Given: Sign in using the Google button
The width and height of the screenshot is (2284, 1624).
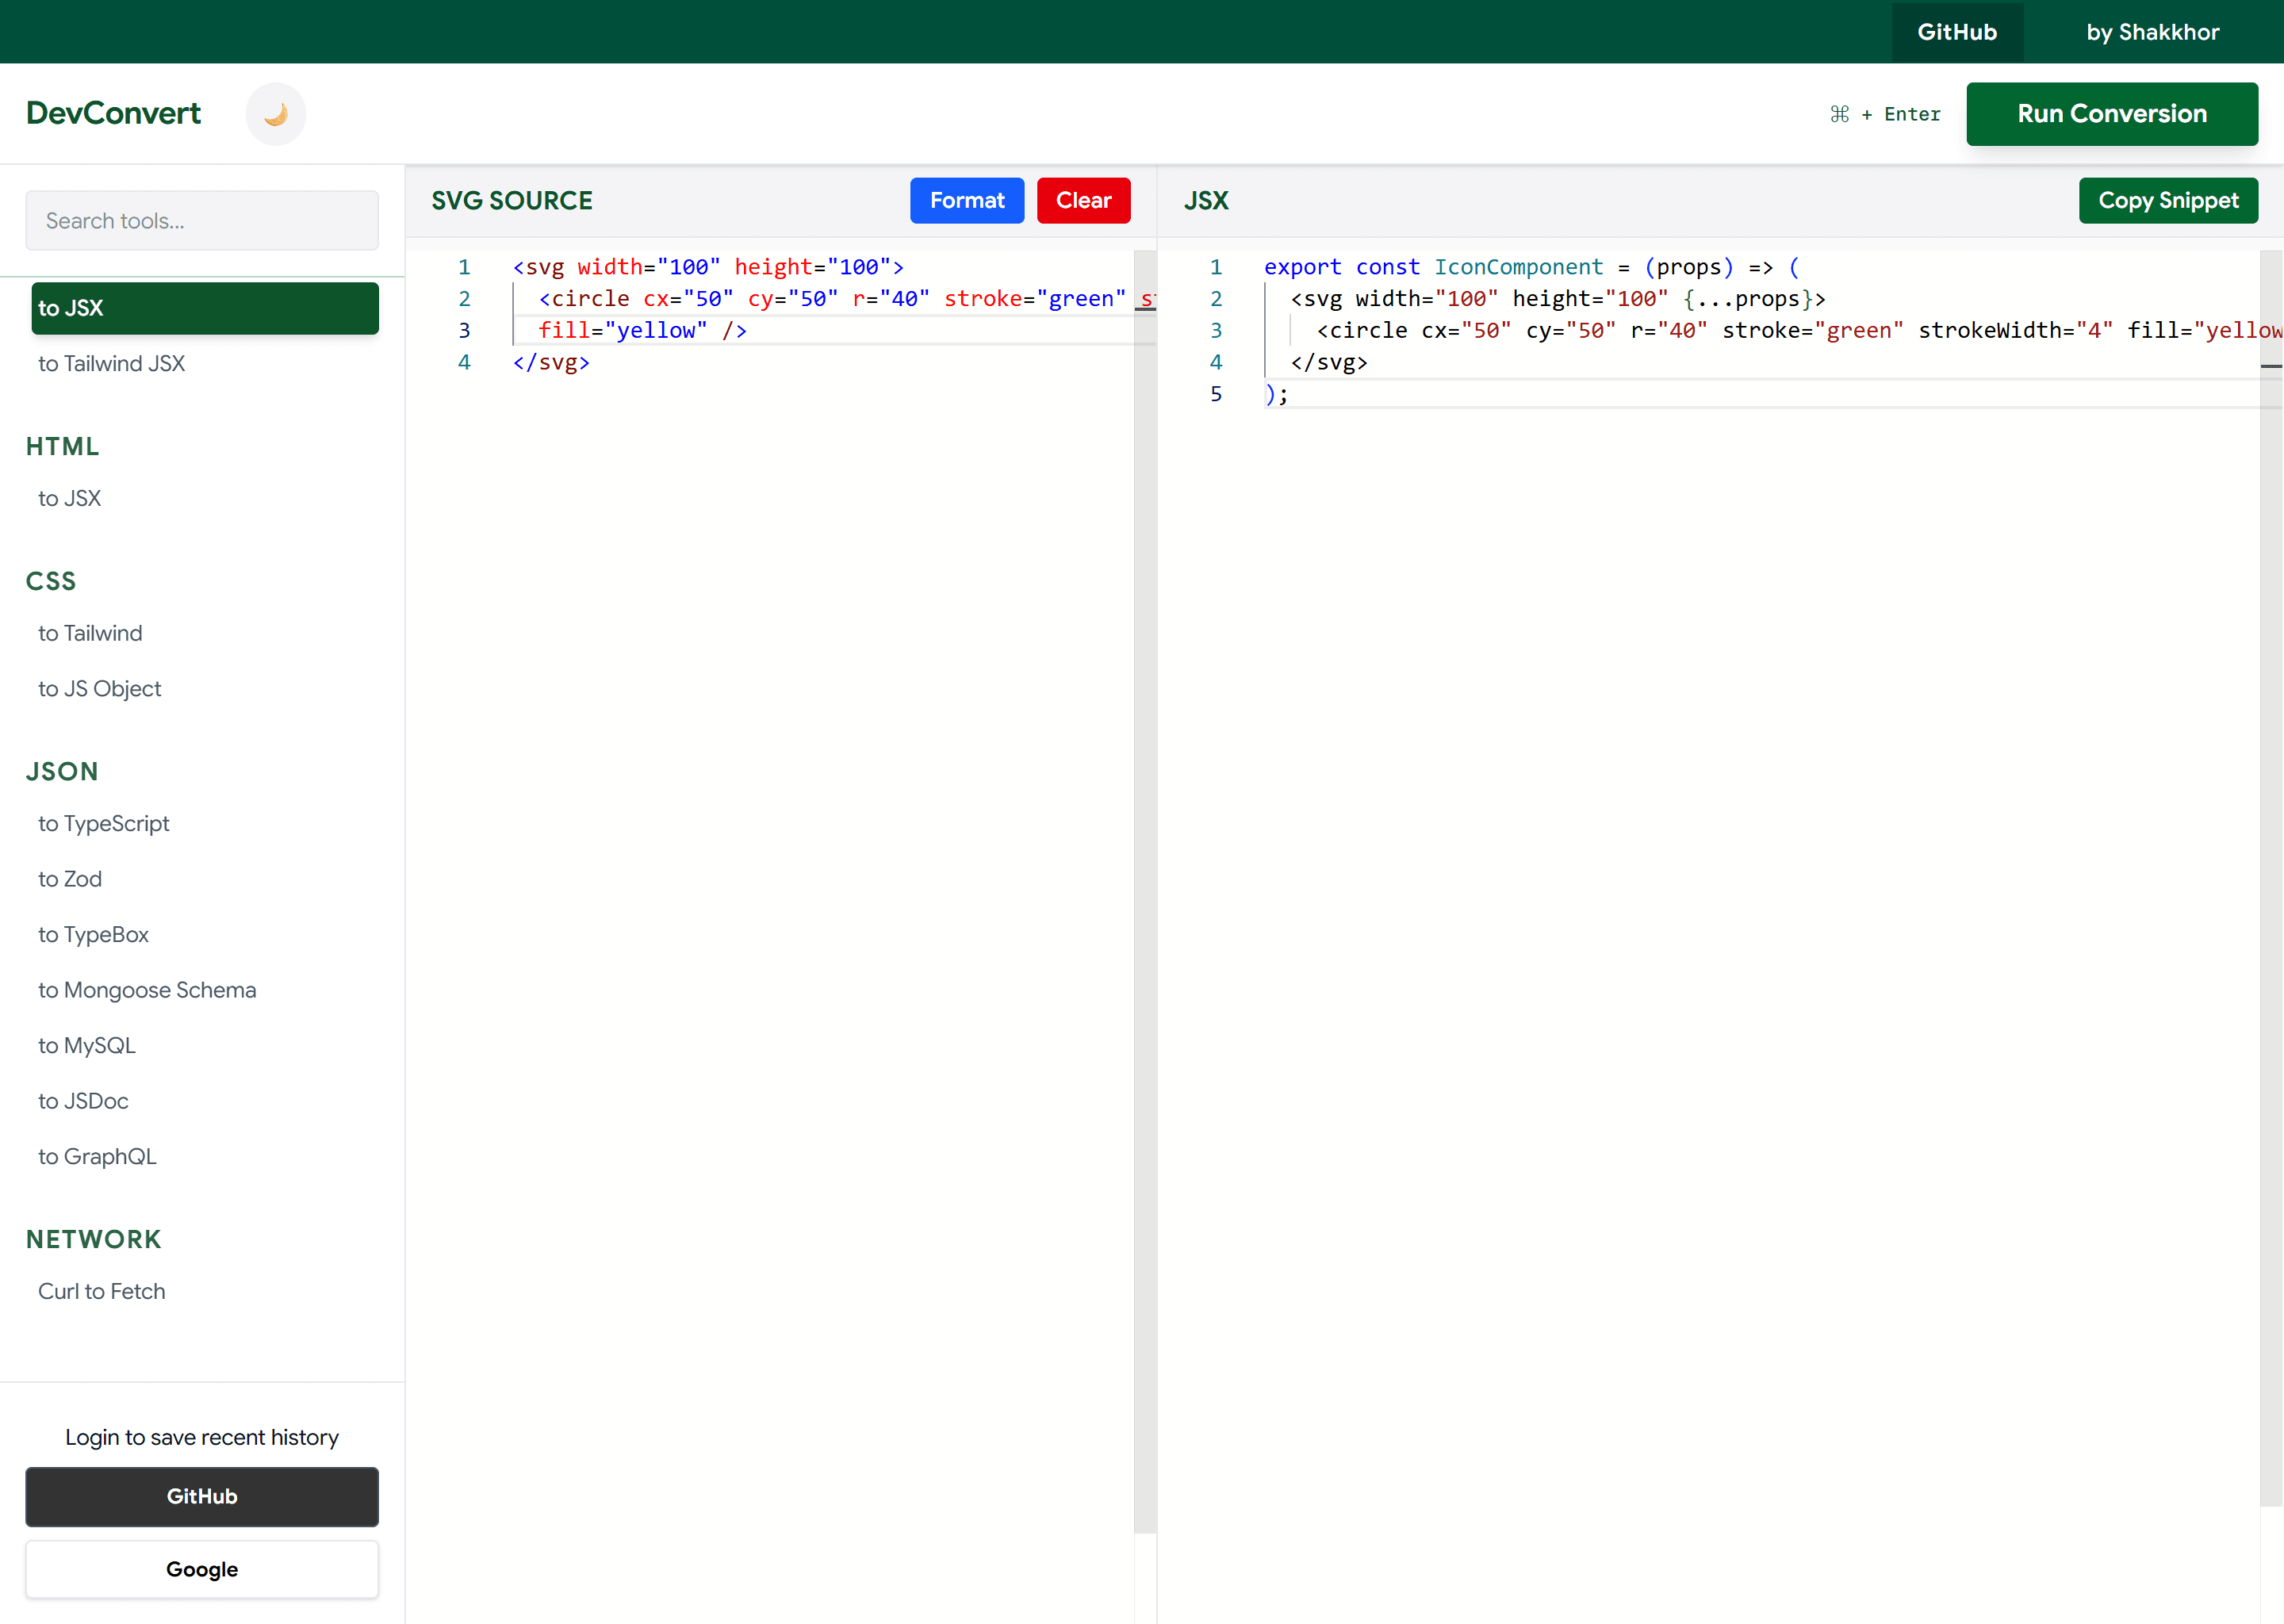Looking at the screenshot, I should pyautogui.click(x=201, y=1569).
